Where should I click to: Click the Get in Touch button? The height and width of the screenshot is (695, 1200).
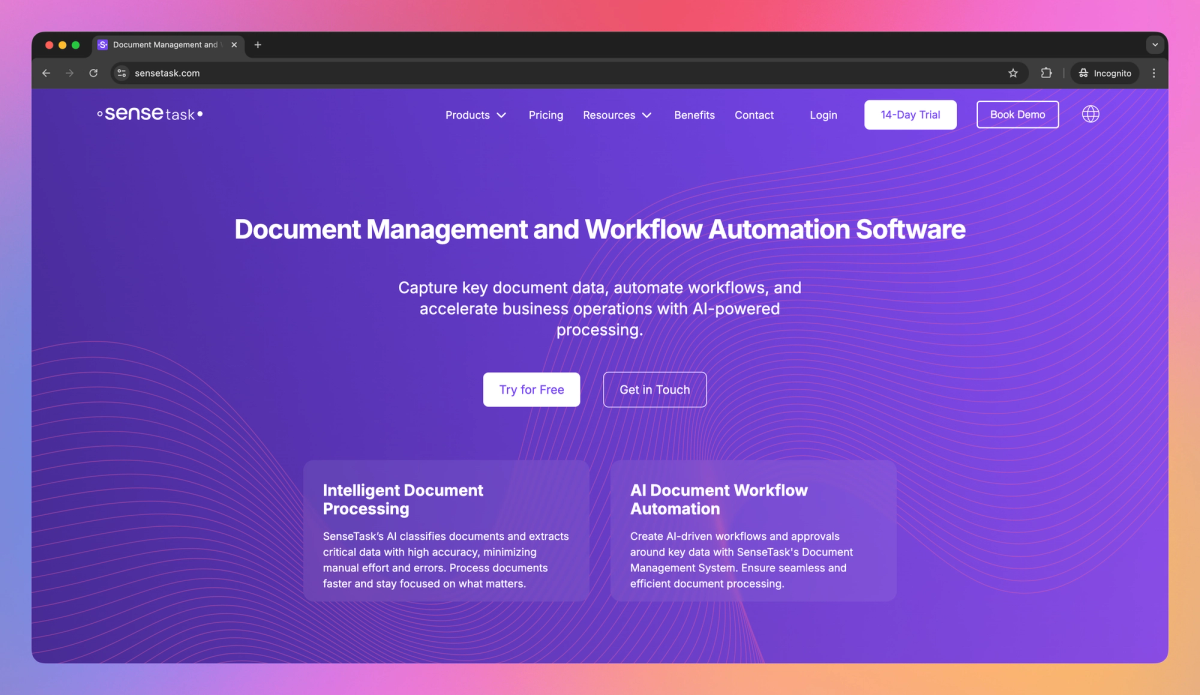click(655, 390)
